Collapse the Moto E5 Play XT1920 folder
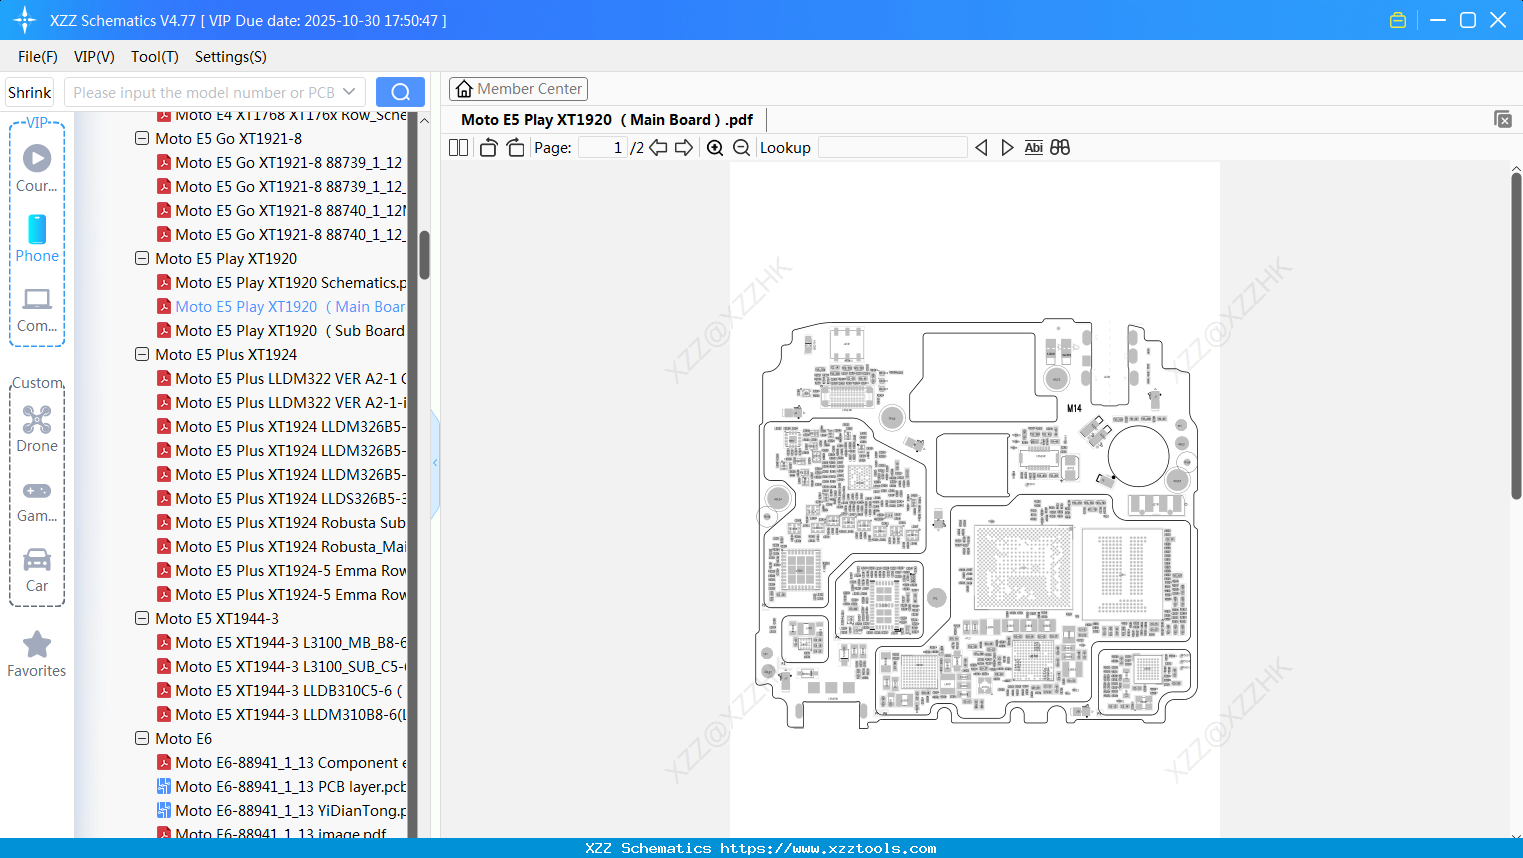Screen dimensions: 1523x858 click(x=142, y=259)
